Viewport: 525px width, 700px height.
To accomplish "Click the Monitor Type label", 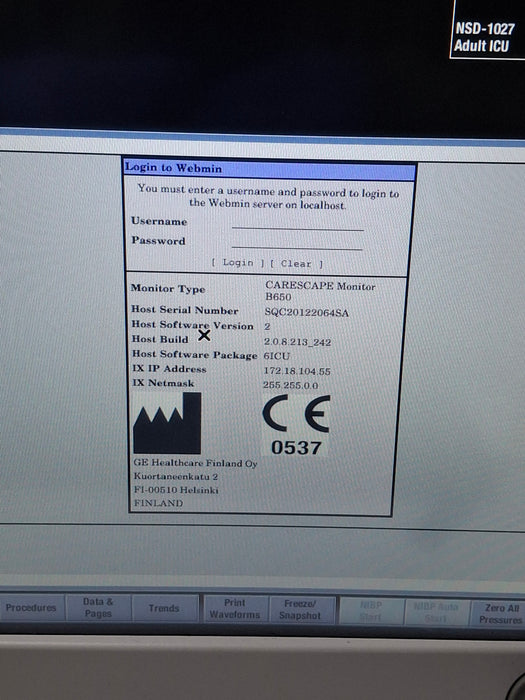I will coord(168,288).
